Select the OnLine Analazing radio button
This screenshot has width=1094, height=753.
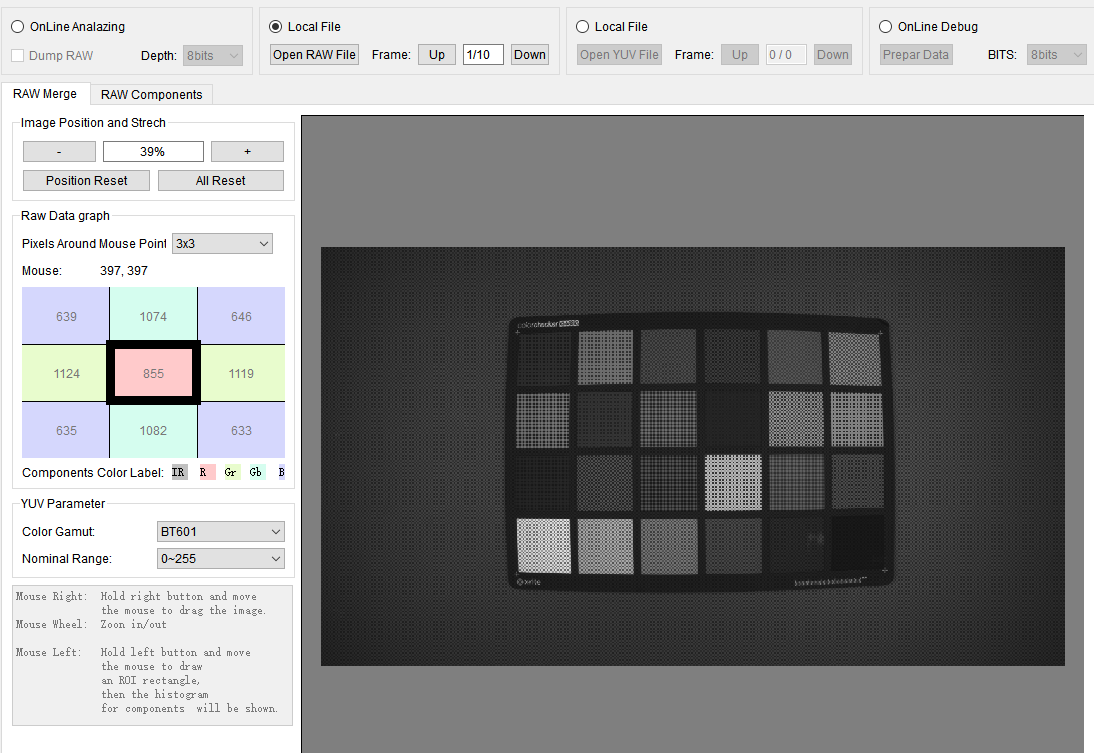click(x=18, y=27)
